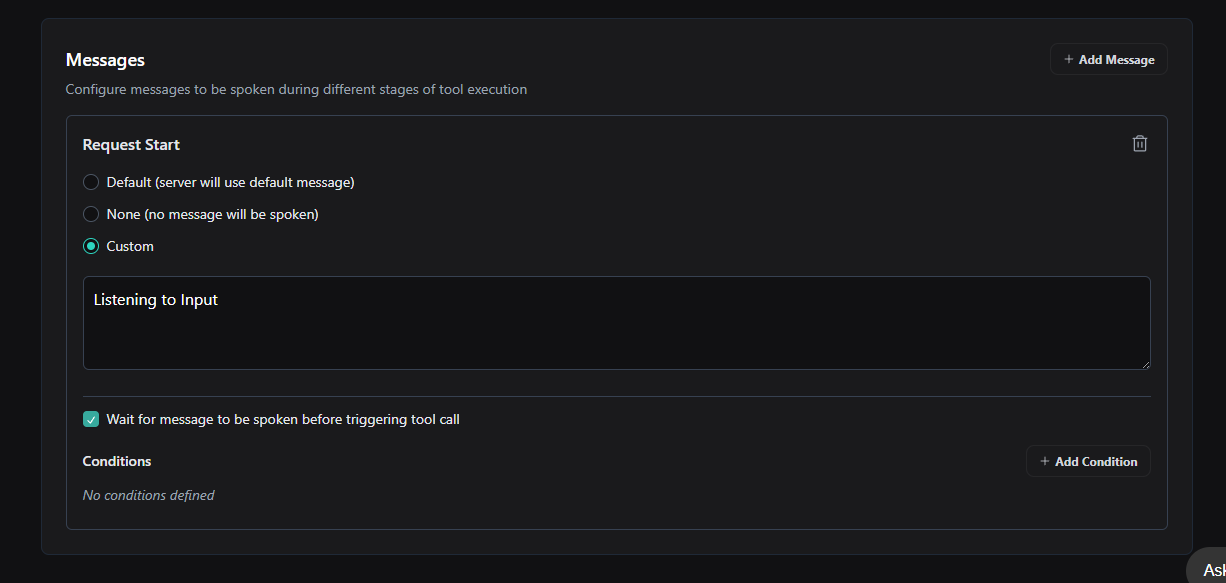Click the 'Default (server will use default message)' label

coord(230,182)
